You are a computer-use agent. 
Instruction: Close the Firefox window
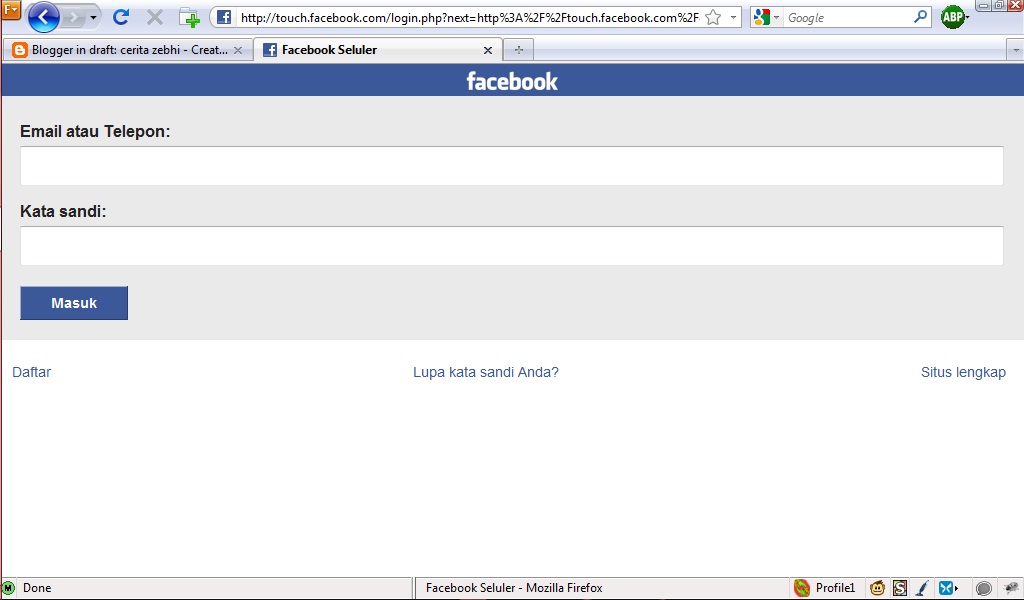pos(1016,5)
